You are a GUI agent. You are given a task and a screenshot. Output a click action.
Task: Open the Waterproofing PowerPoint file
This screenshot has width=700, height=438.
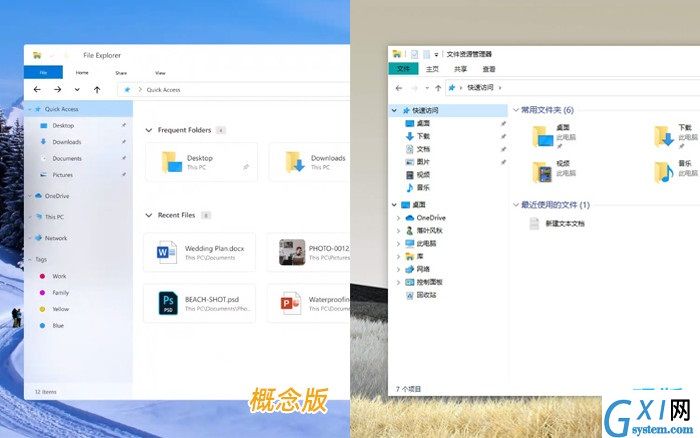308,303
